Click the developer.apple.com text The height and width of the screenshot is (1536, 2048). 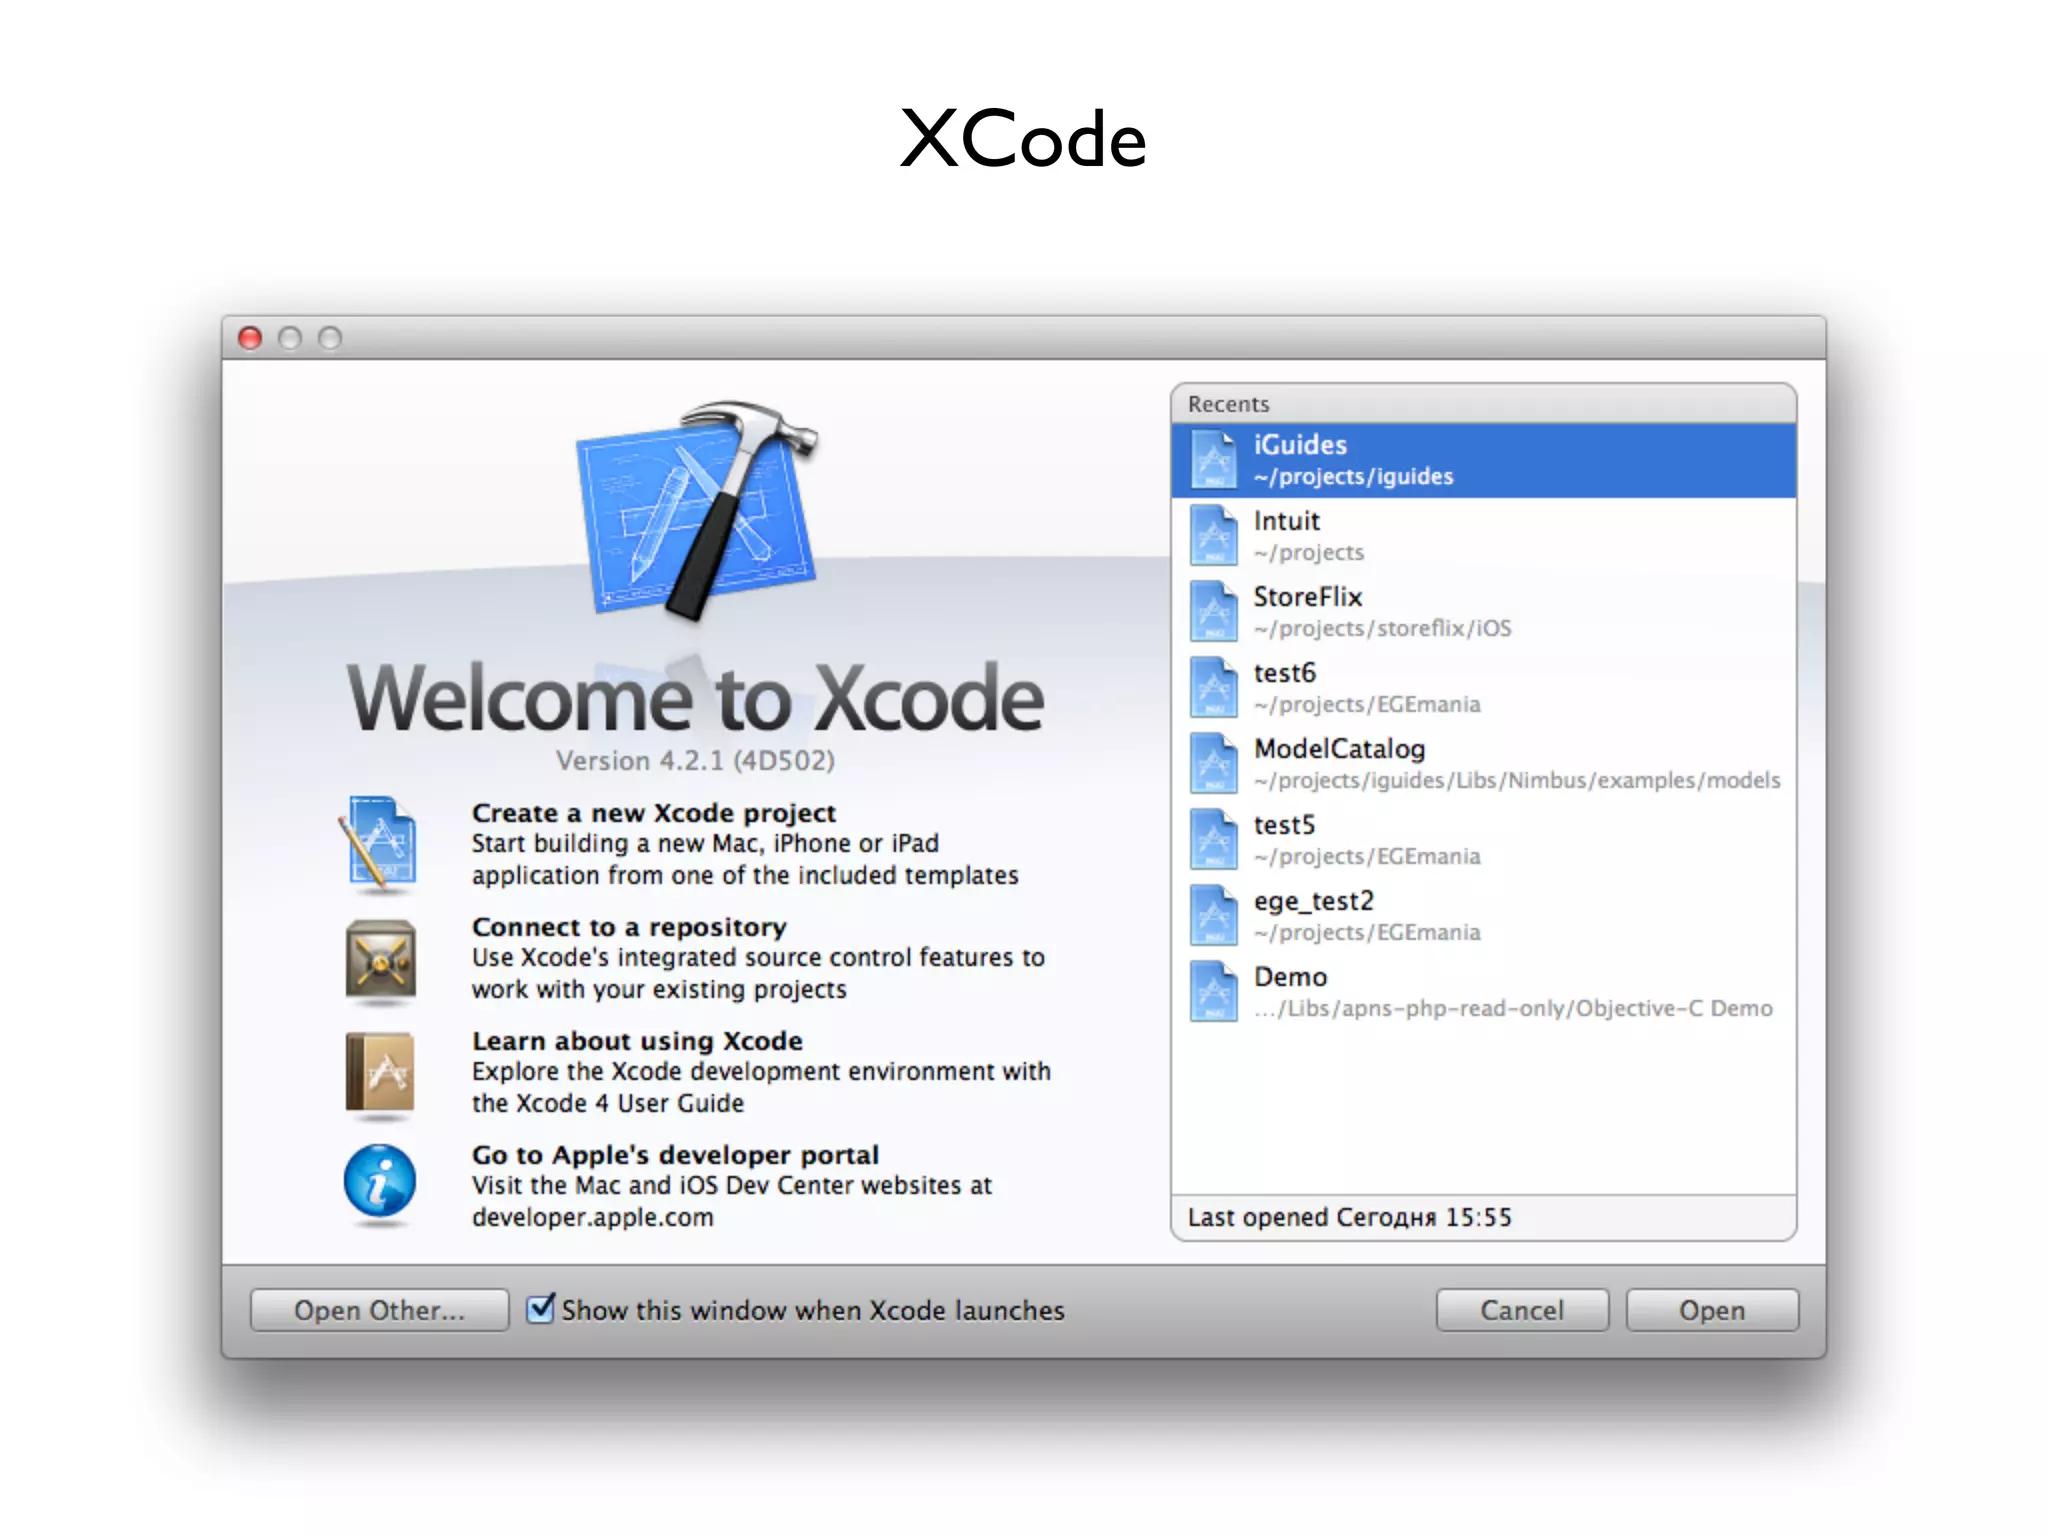pyautogui.click(x=593, y=1217)
